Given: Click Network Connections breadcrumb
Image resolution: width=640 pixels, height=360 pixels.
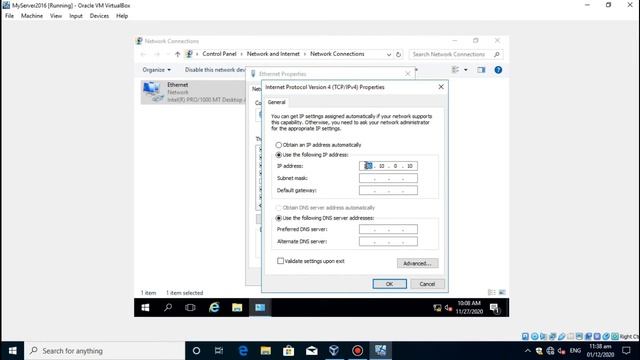Looking at the screenshot, I should click(x=337, y=54).
